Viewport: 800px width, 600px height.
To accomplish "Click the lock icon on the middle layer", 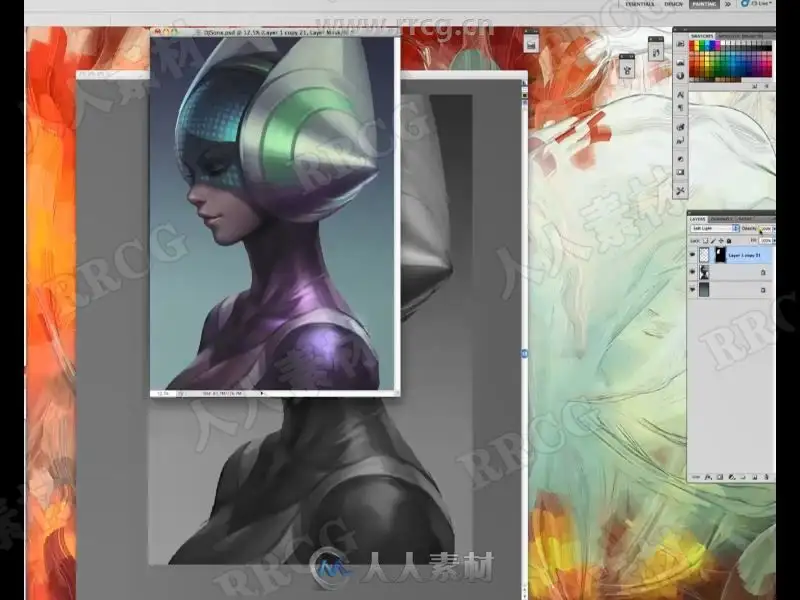I will point(763,272).
